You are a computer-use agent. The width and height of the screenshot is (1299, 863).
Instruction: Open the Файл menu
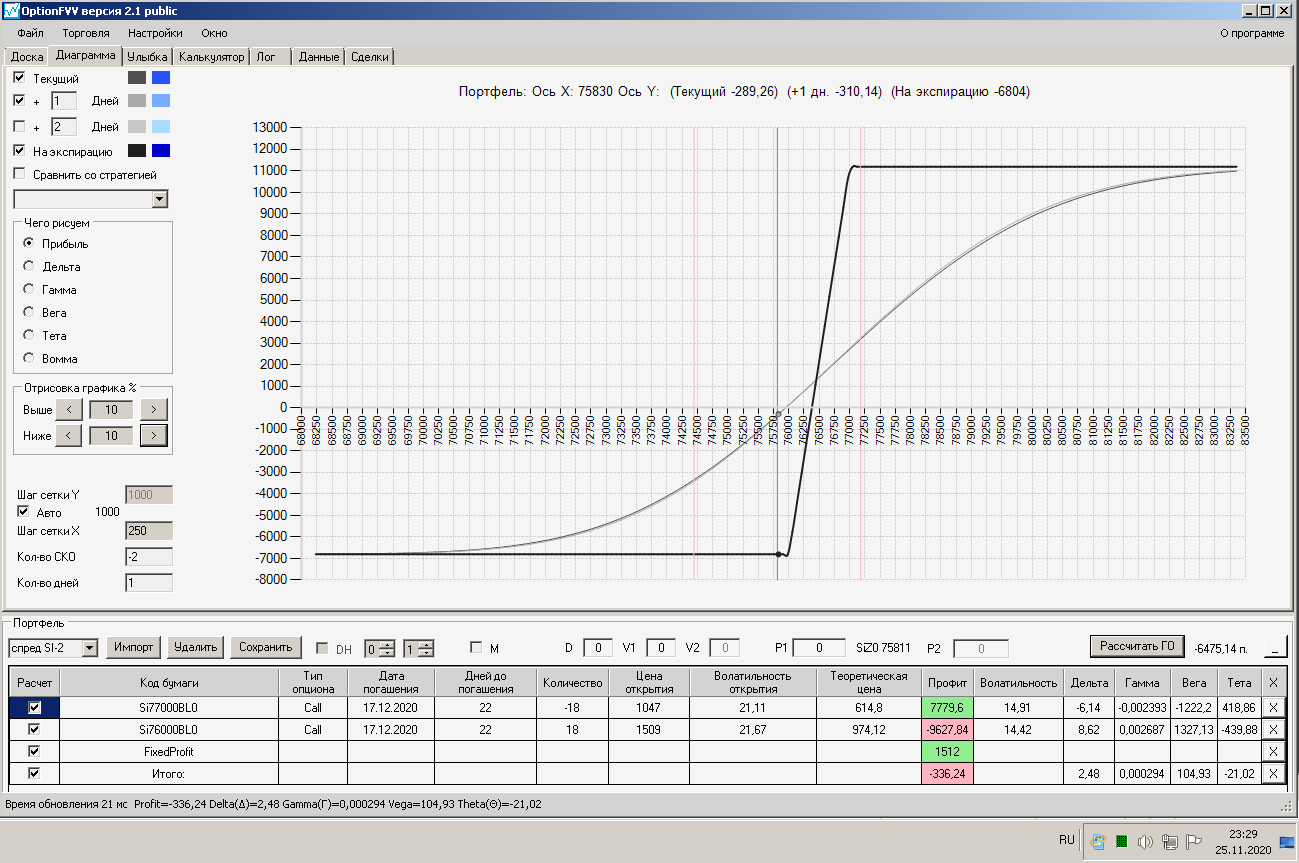point(31,33)
